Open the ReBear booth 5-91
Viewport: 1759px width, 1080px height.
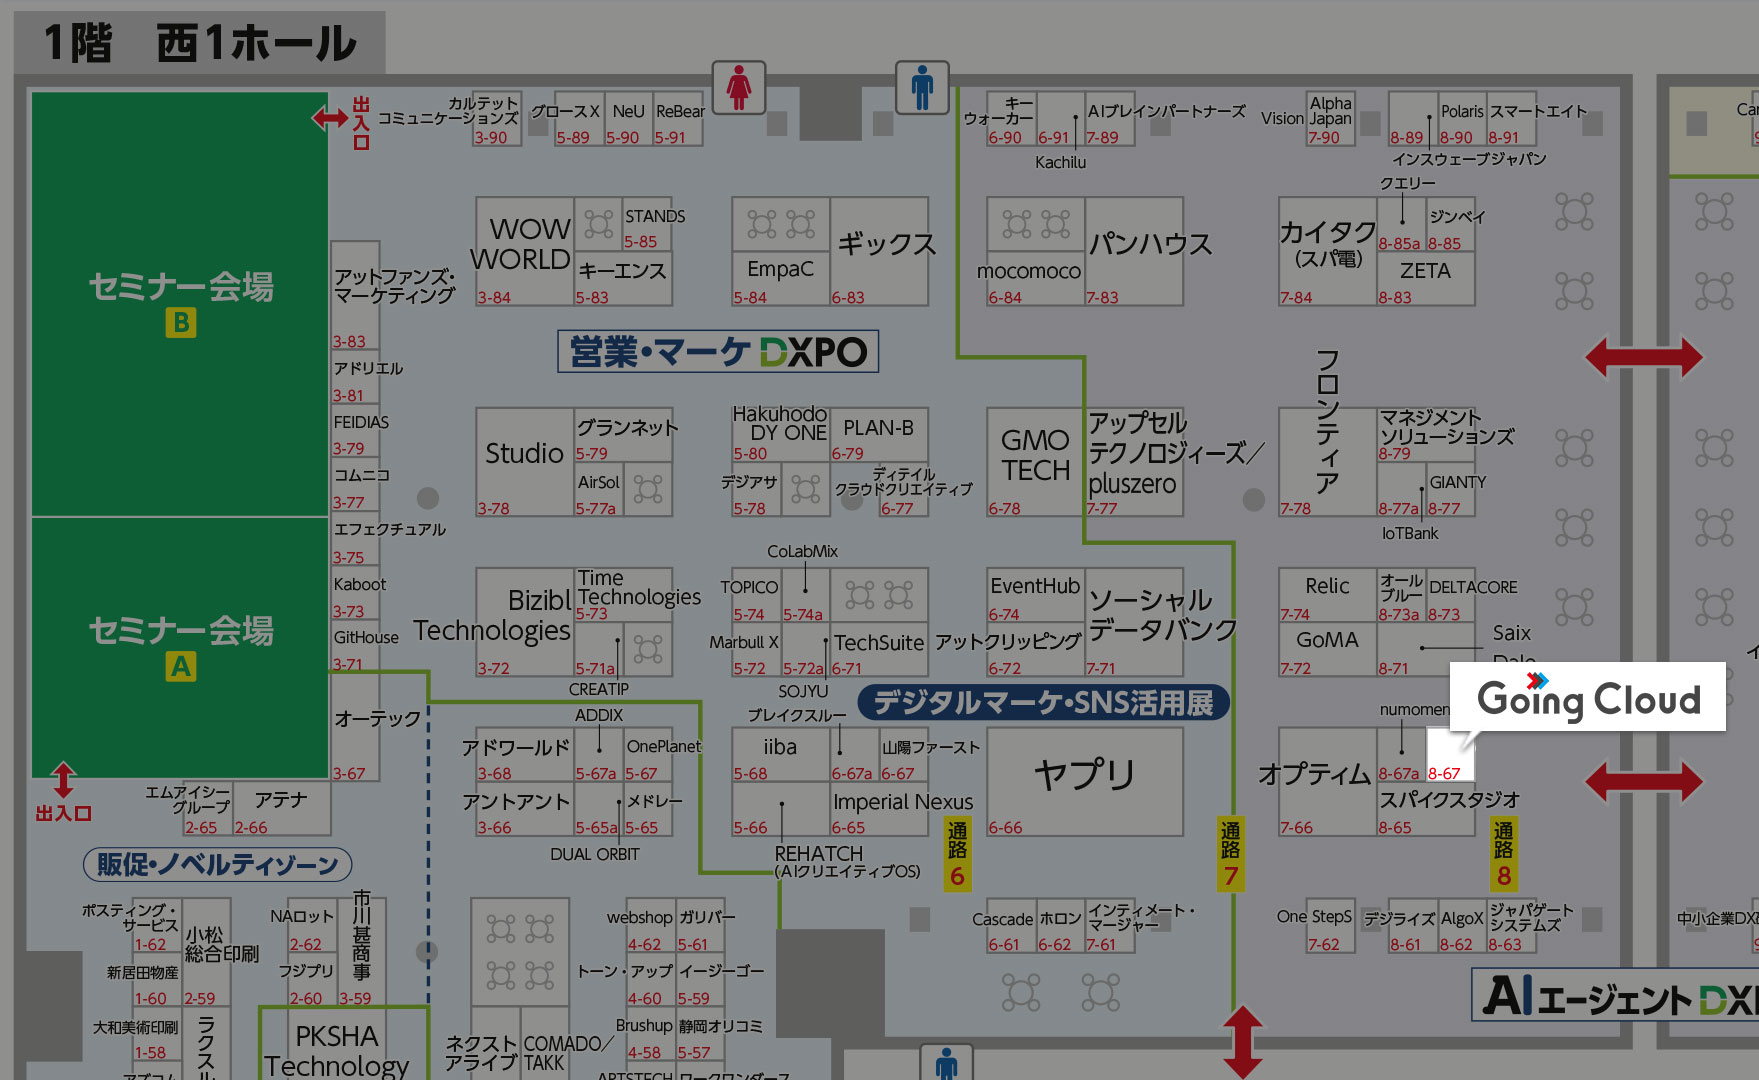(678, 119)
